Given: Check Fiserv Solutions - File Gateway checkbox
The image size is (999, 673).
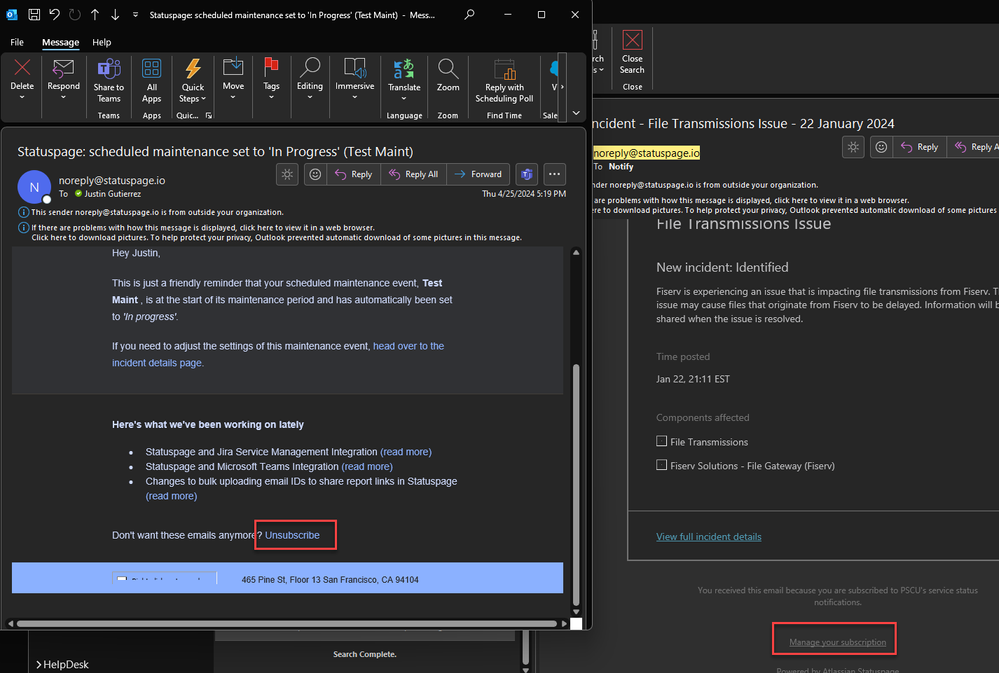Looking at the screenshot, I should [661, 465].
